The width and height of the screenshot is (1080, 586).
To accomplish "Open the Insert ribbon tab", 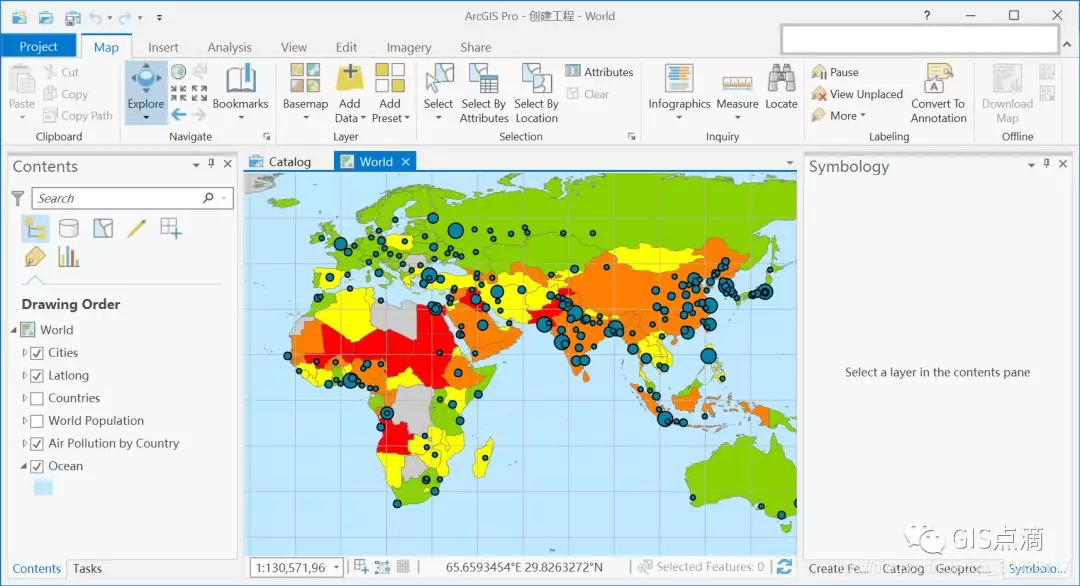I will [x=163, y=47].
